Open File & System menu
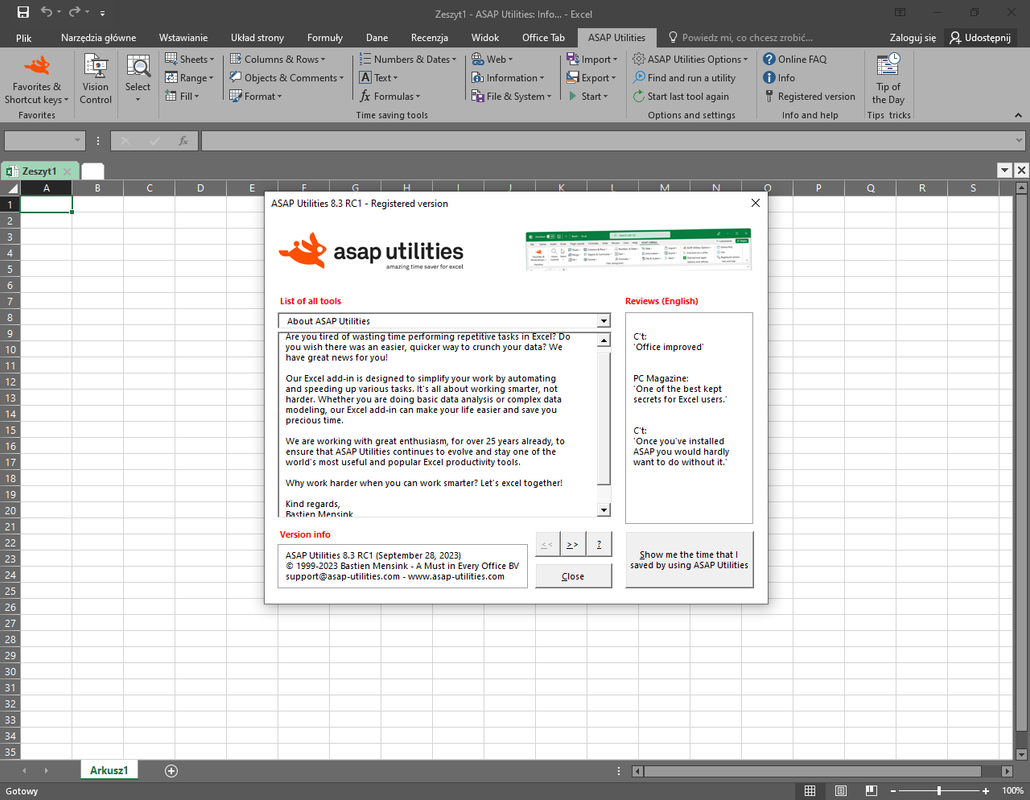Screen dimensions: 1030x800 coord(512,96)
